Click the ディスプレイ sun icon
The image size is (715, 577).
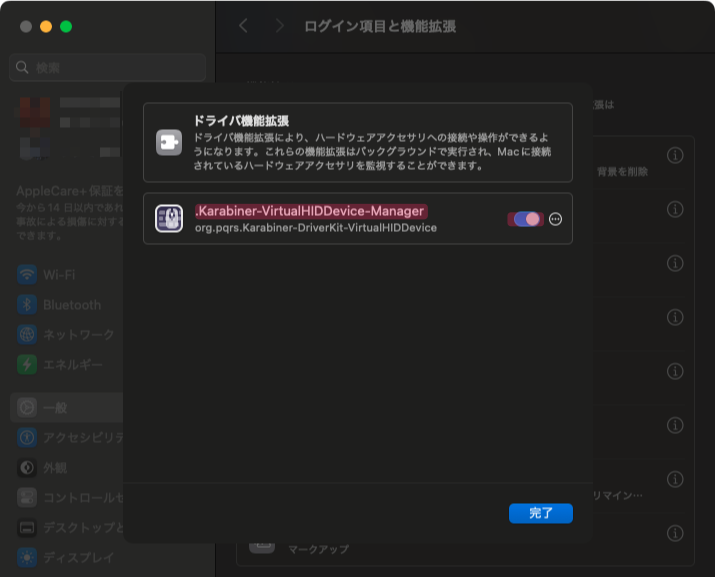pyautogui.click(x=27, y=557)
